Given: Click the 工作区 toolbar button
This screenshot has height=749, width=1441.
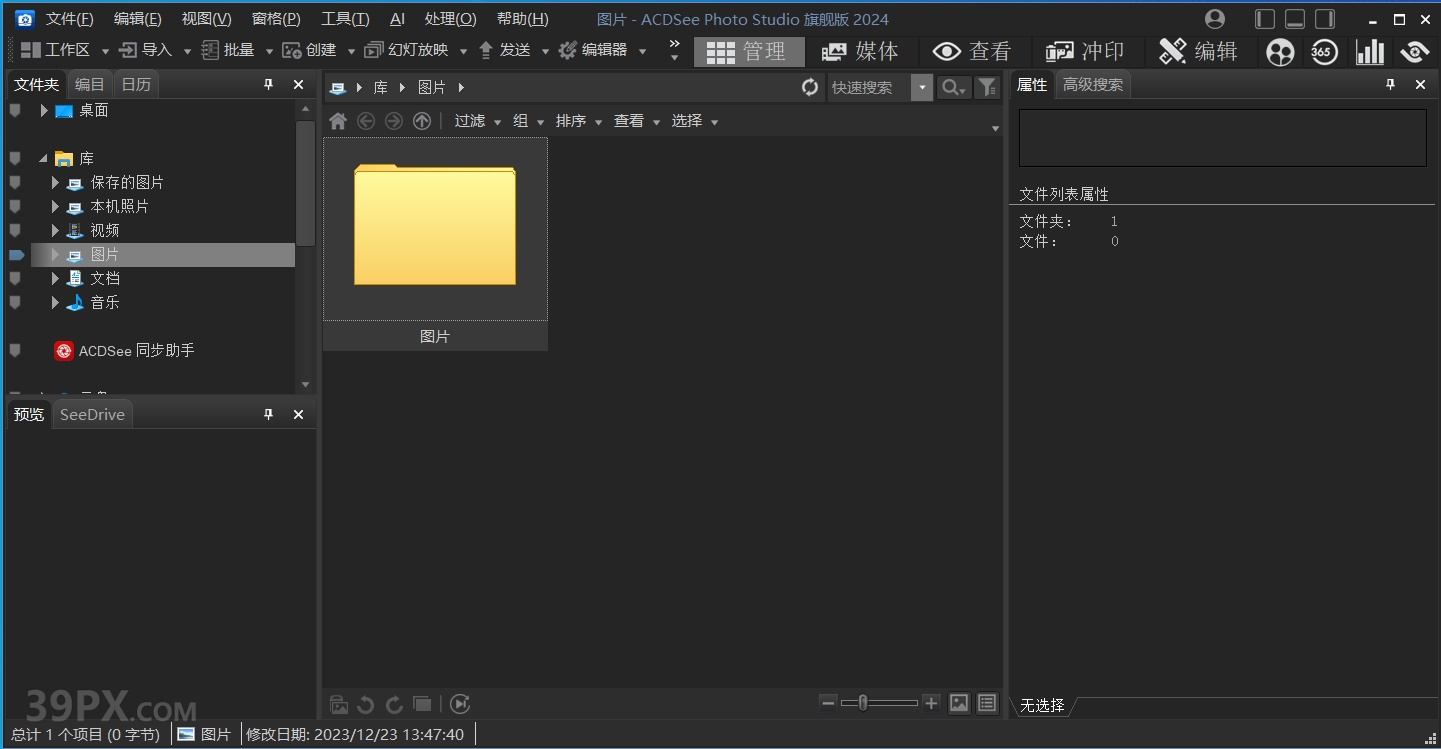Looking at the screenshot, I should click(x=56, y=50).
